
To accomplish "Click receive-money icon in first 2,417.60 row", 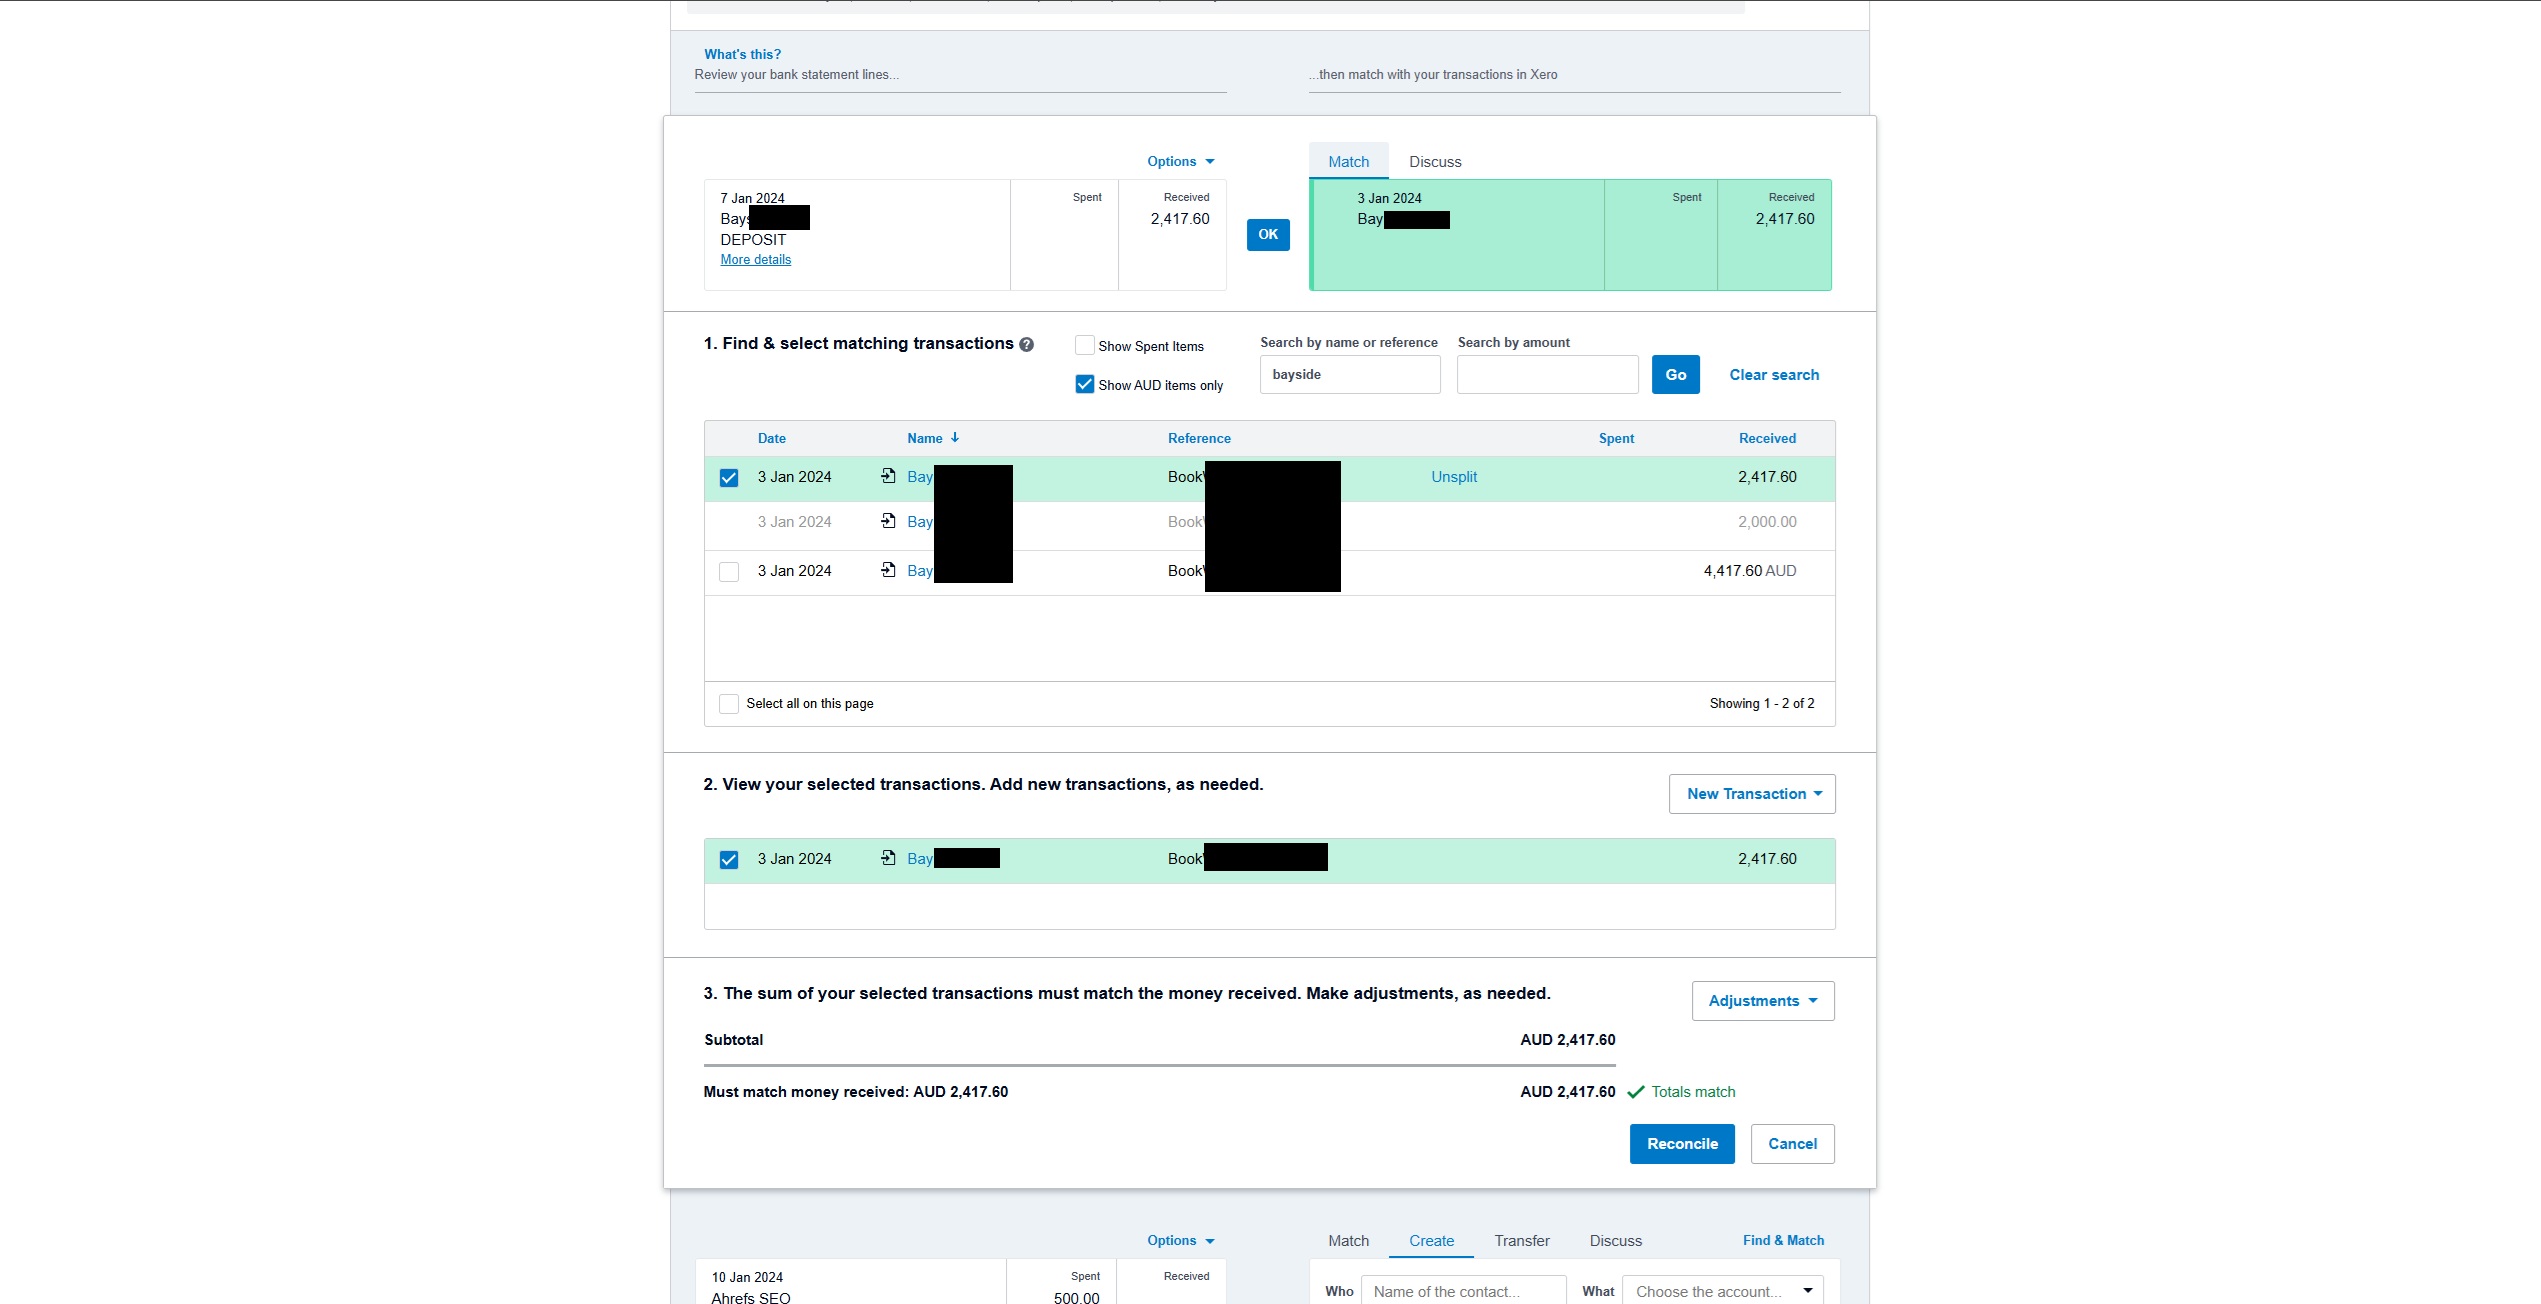I will pos(888,476).
